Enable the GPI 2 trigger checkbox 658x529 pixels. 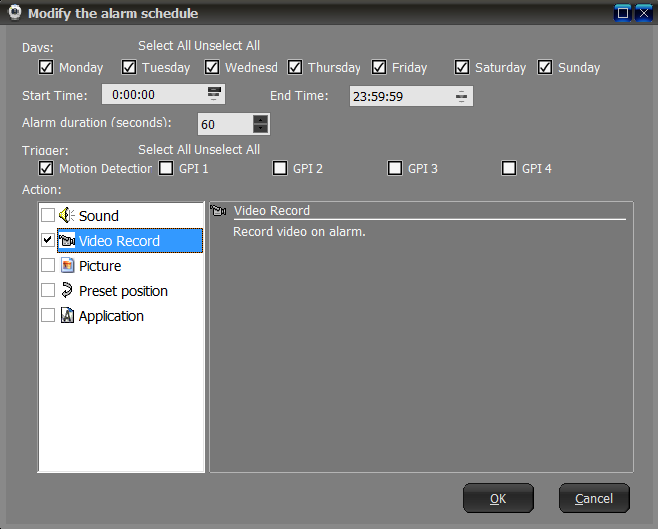(x=280, y=168)
